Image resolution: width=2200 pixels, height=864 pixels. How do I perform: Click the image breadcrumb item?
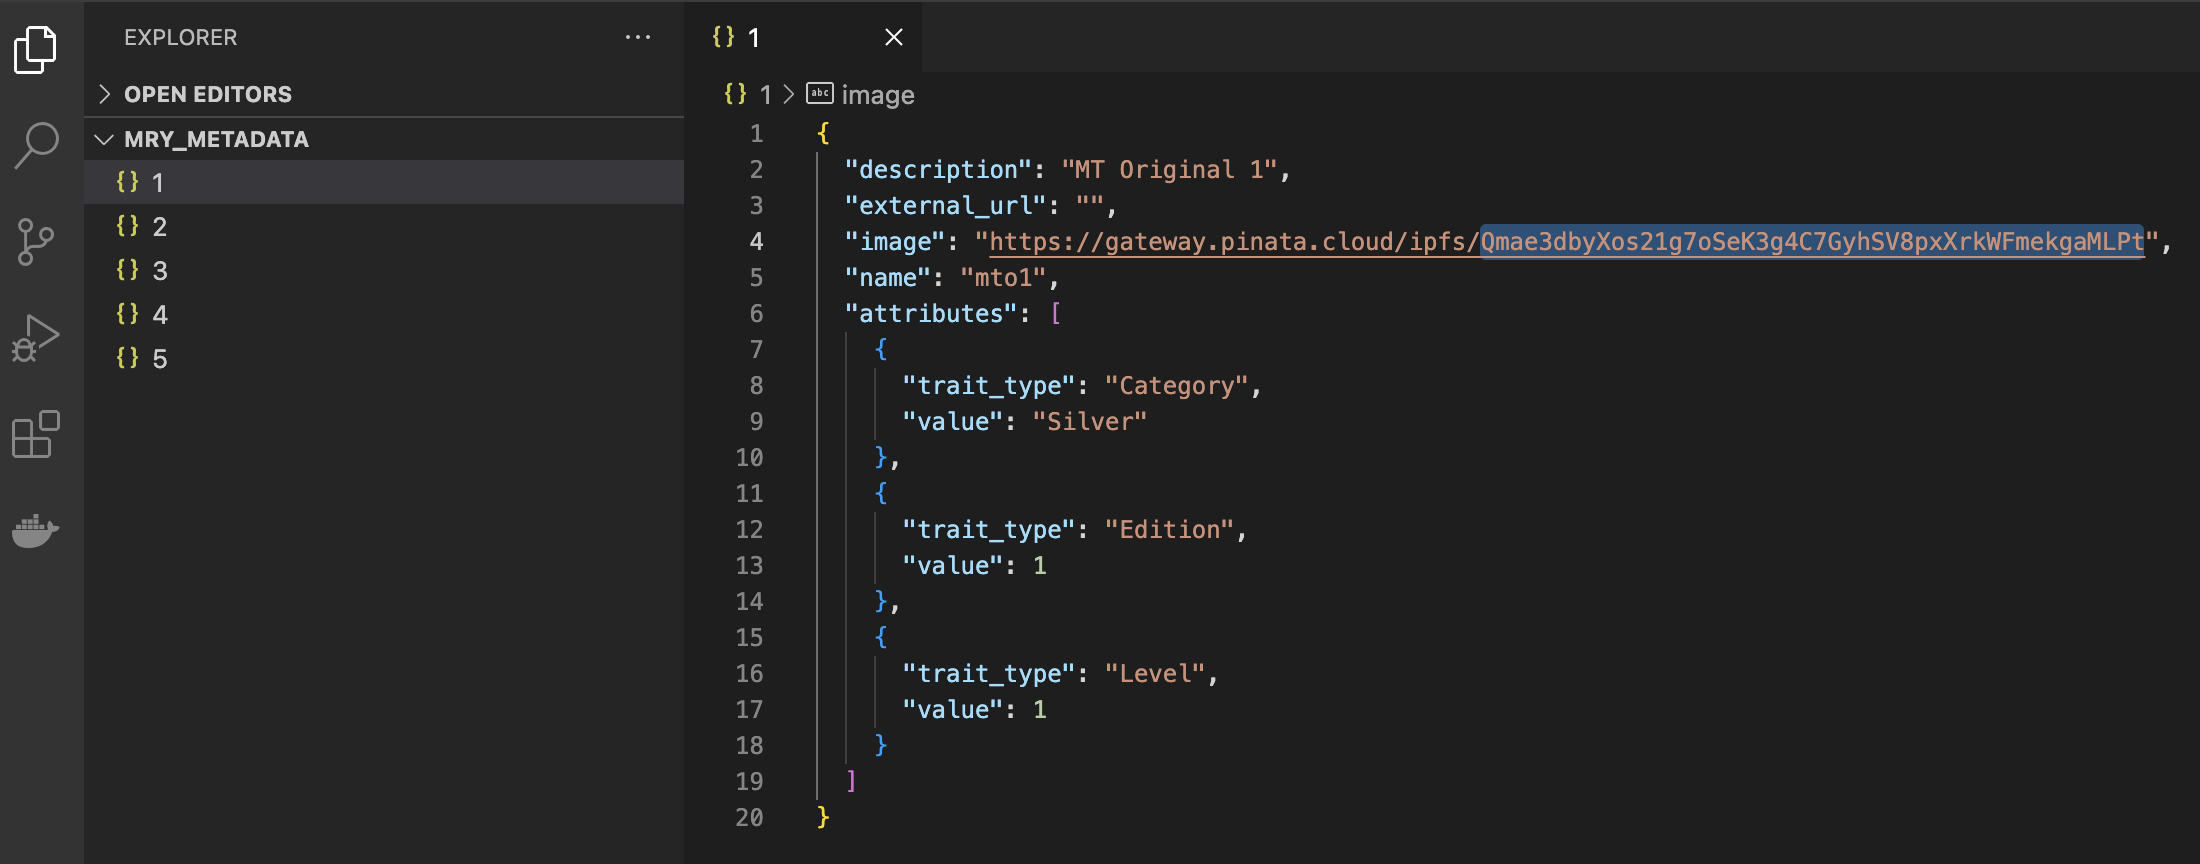click(x=878, y=94)
